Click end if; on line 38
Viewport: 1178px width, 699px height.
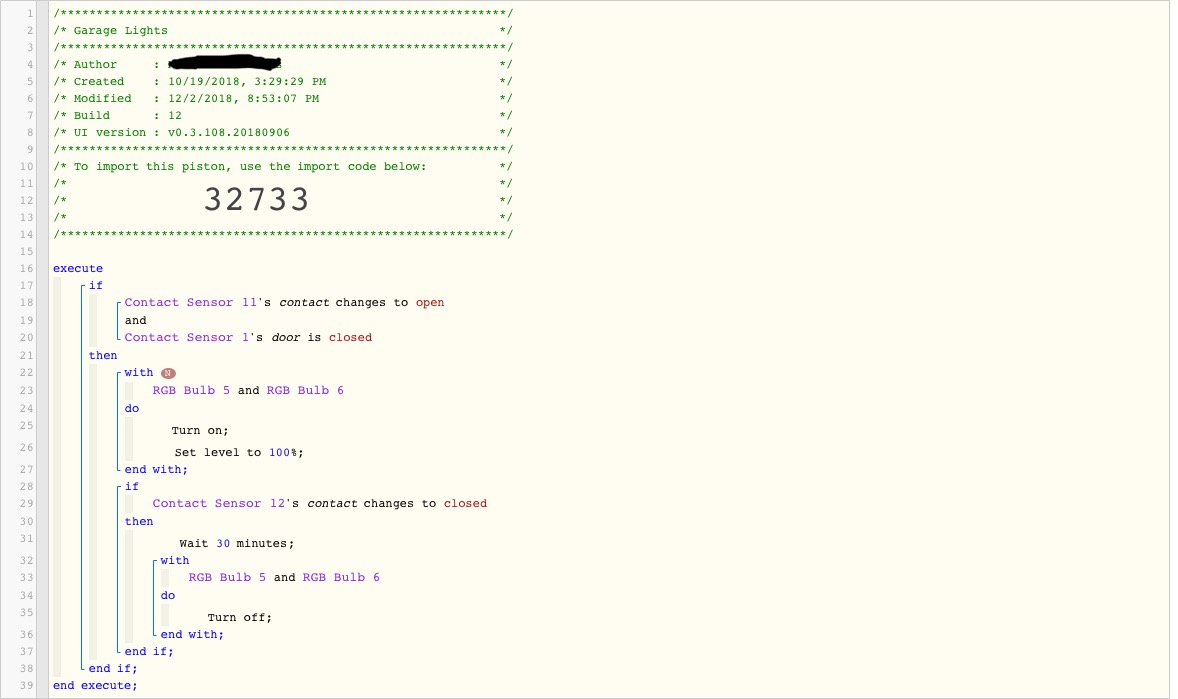113,669
